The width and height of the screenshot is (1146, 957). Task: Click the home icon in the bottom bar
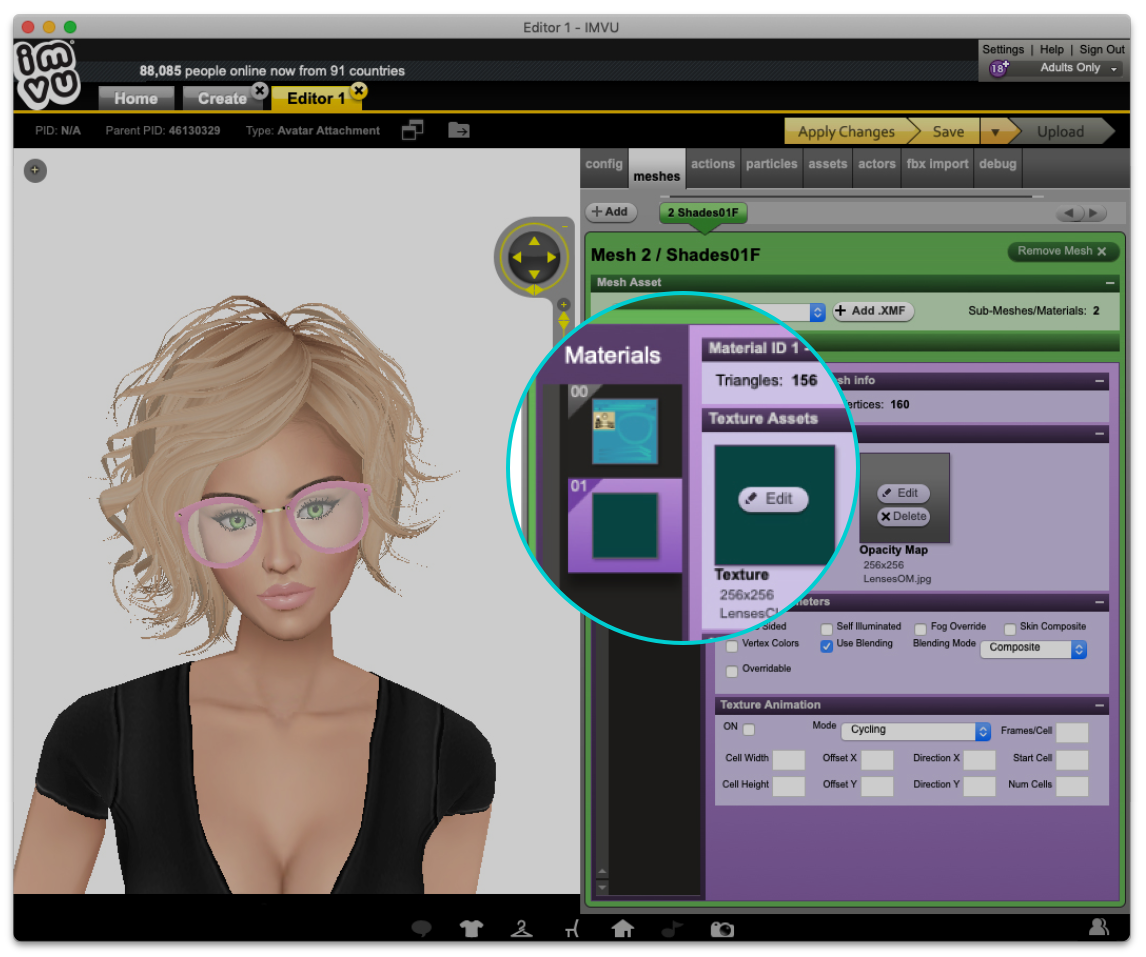coord(623,928)
